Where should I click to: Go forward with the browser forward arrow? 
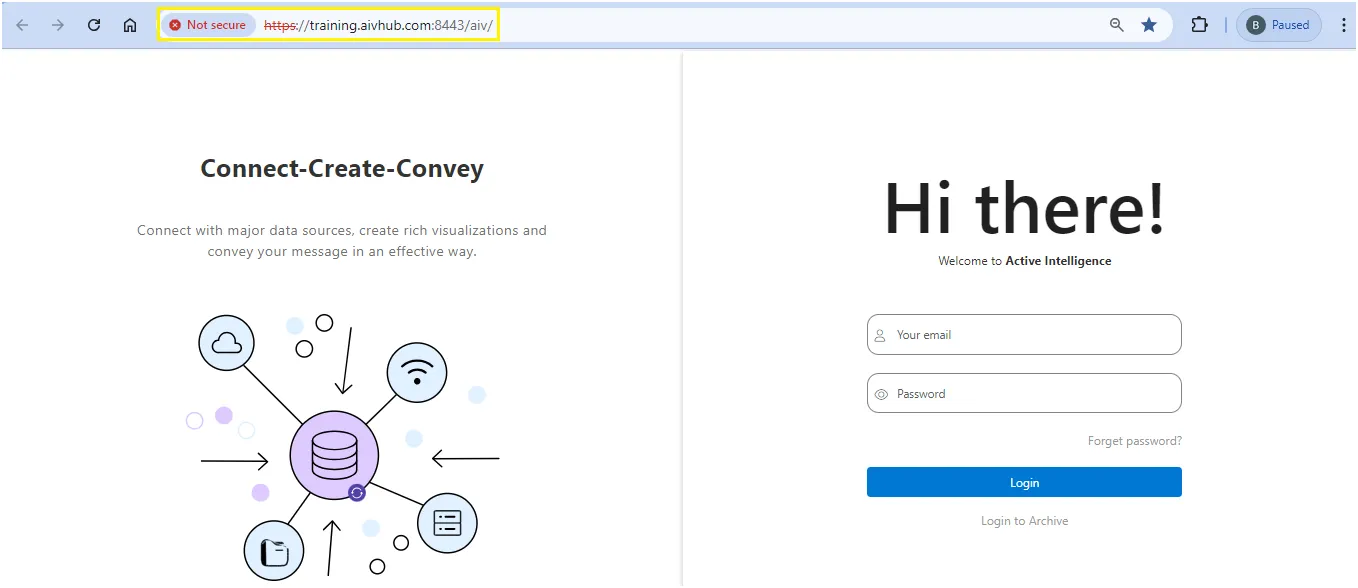[58, 25]
